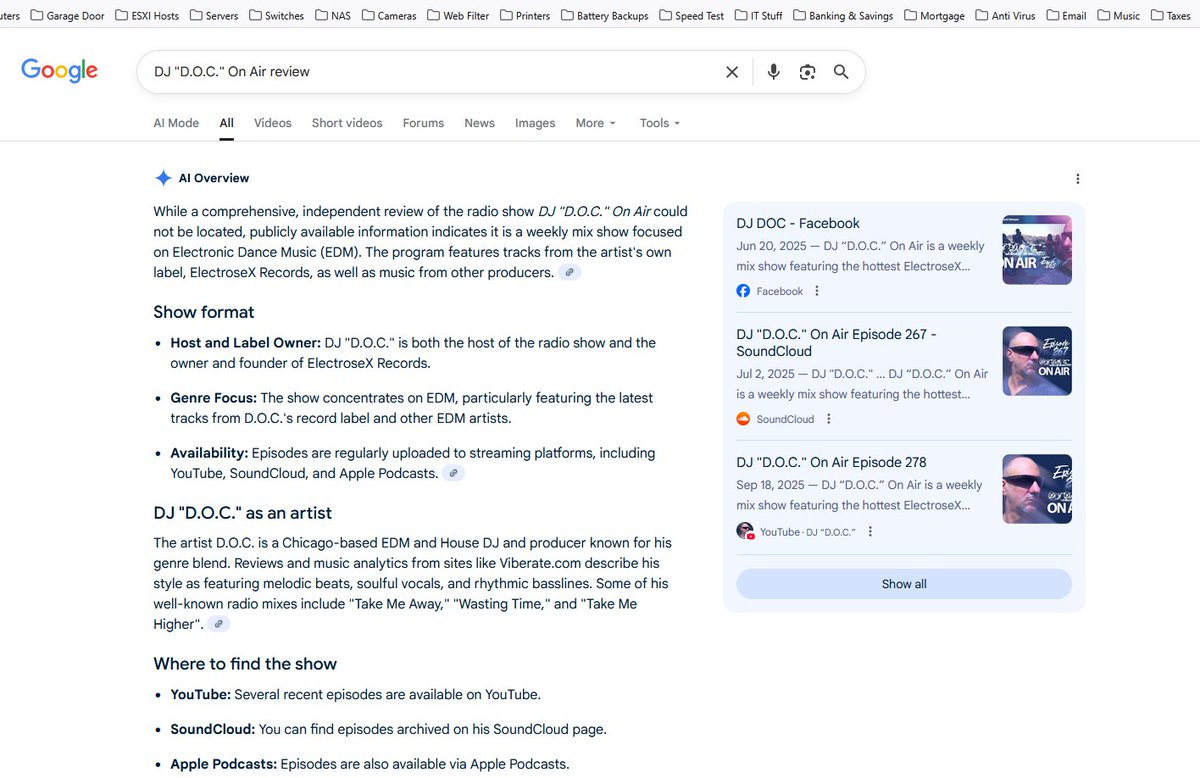Open the Switches bookmark folder
Image resolution: width=1200 pixels, height=778 pixels.
[277, 16]
